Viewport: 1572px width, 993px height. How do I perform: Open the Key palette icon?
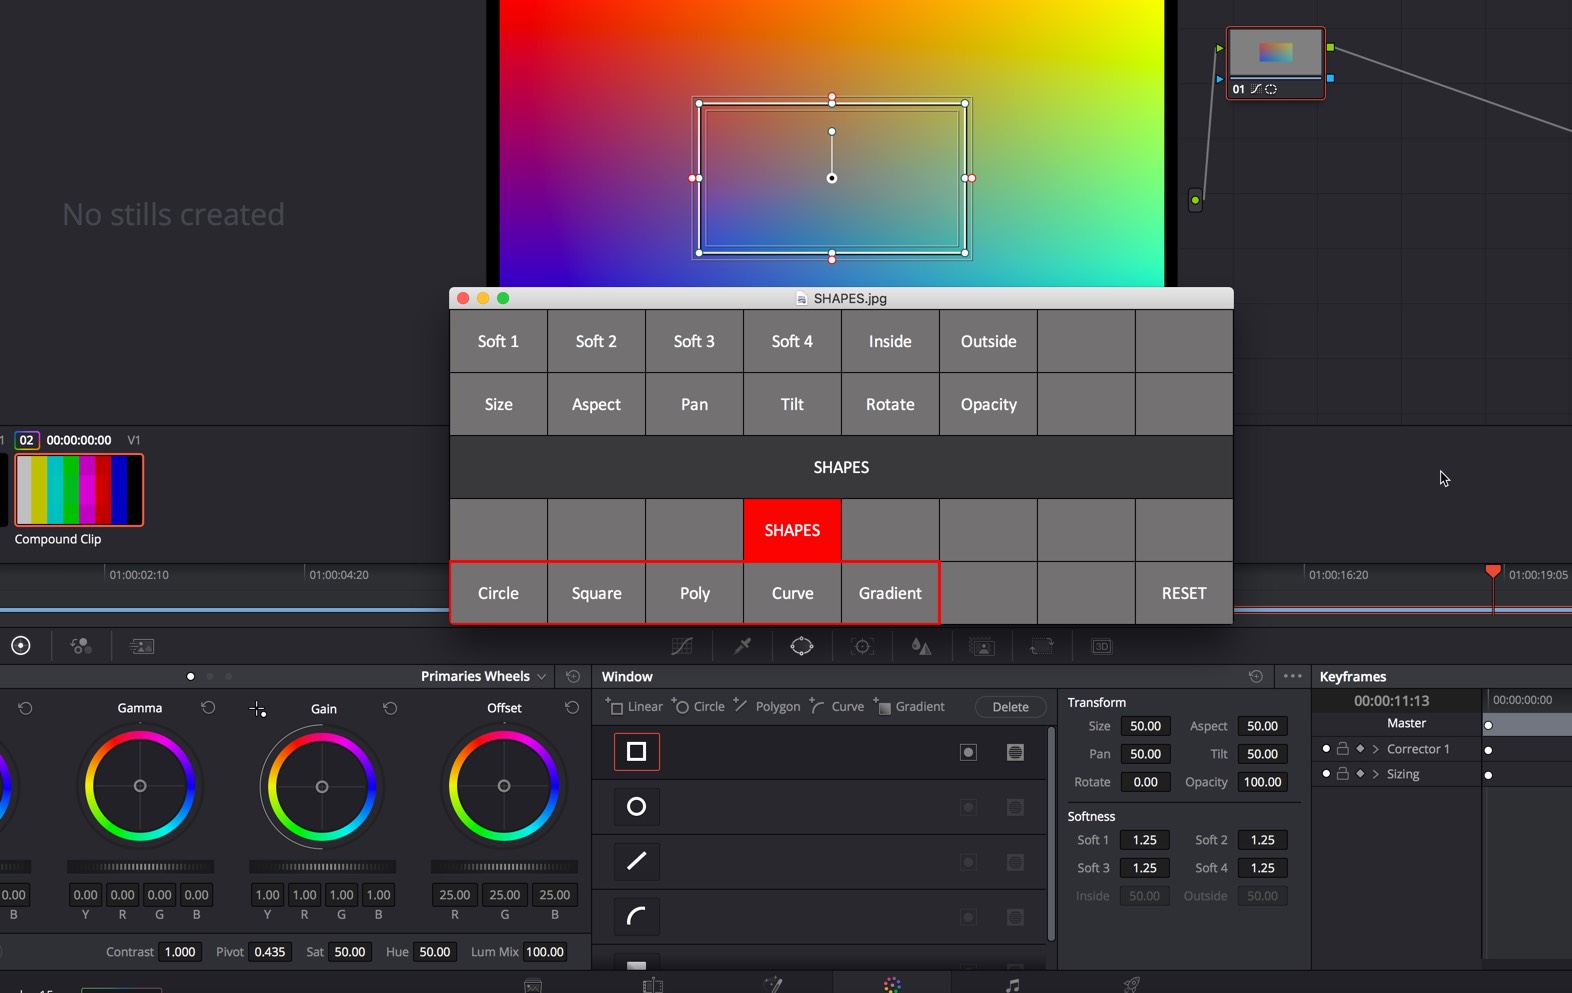tap(982, 647)
